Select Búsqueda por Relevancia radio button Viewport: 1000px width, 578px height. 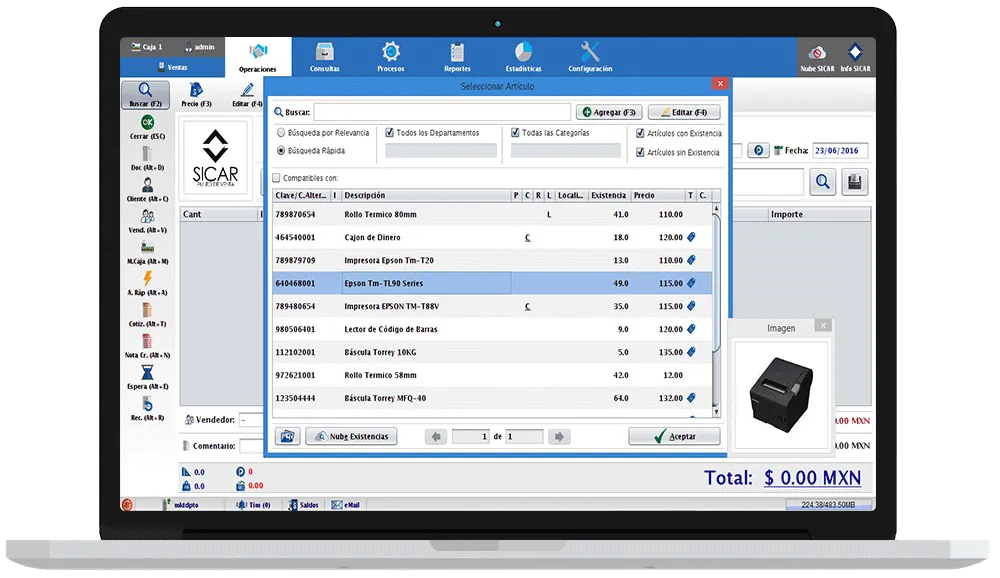(x=281, y=133)
